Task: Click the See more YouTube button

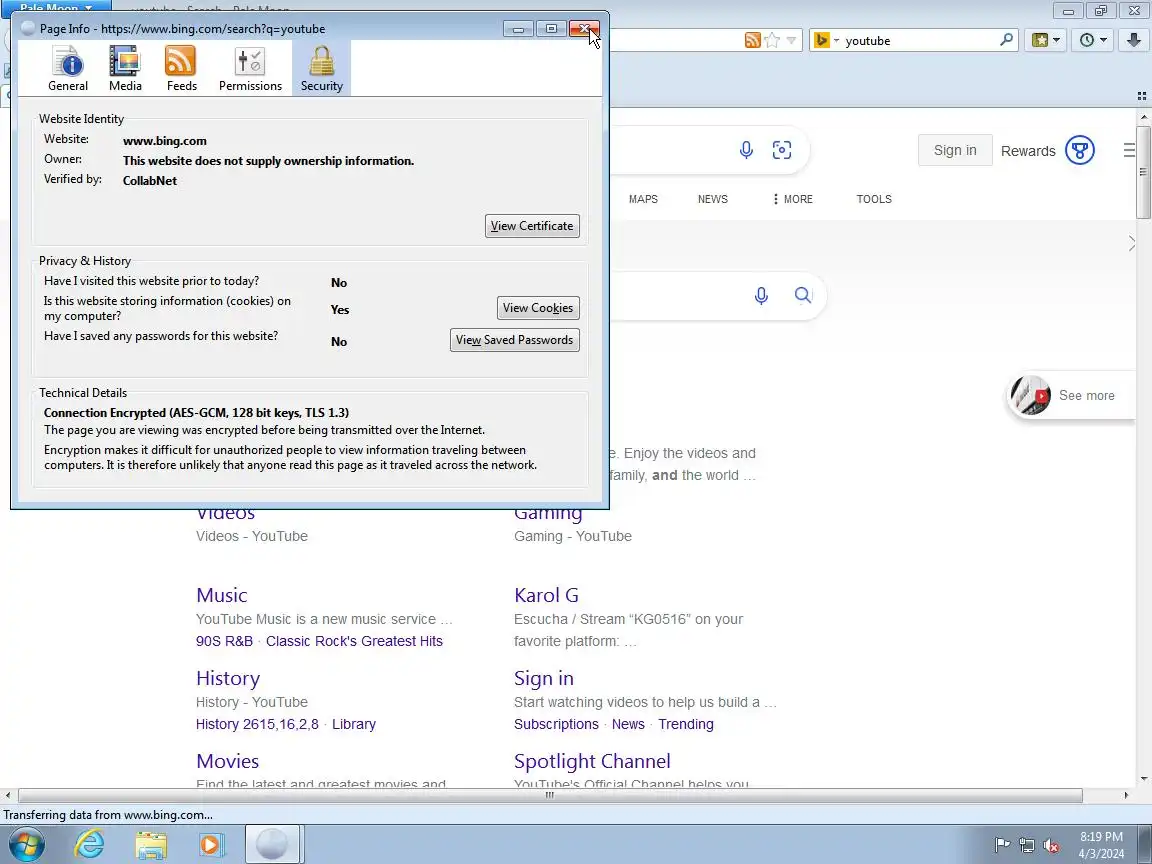Action: pos(1071,395)
